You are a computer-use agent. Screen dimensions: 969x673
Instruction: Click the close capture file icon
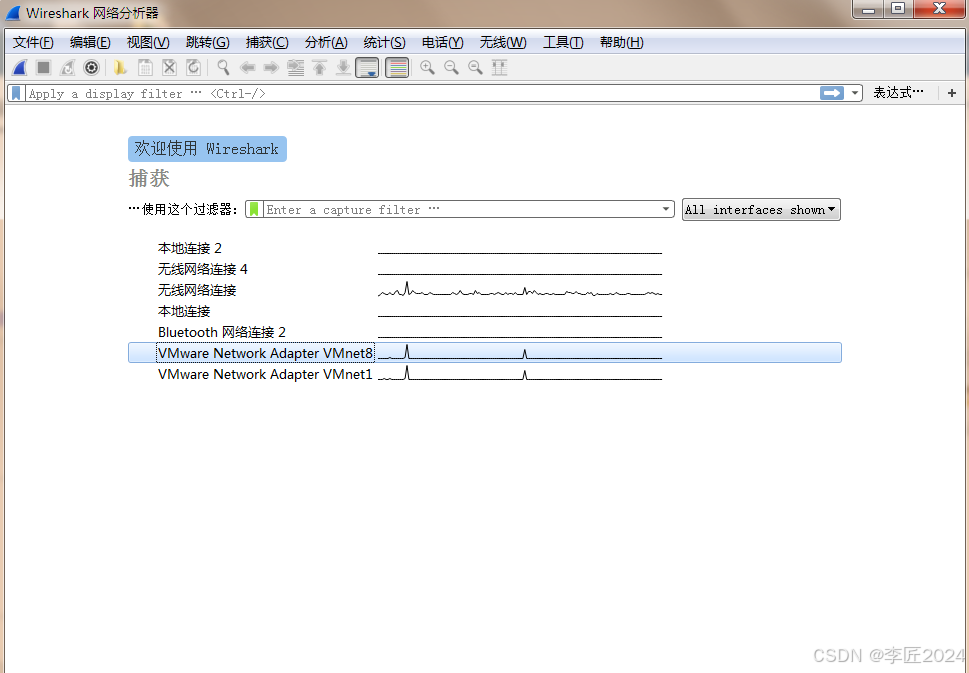[x=169, y=67]
